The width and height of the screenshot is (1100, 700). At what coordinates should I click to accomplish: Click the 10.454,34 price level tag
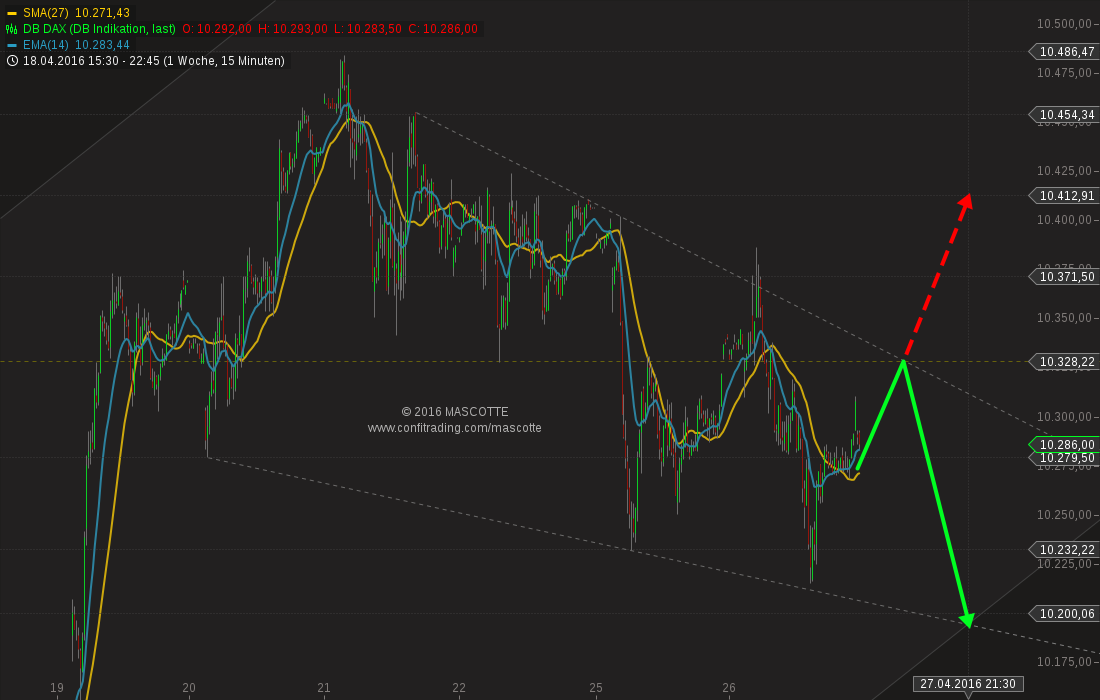[1063, 115]
